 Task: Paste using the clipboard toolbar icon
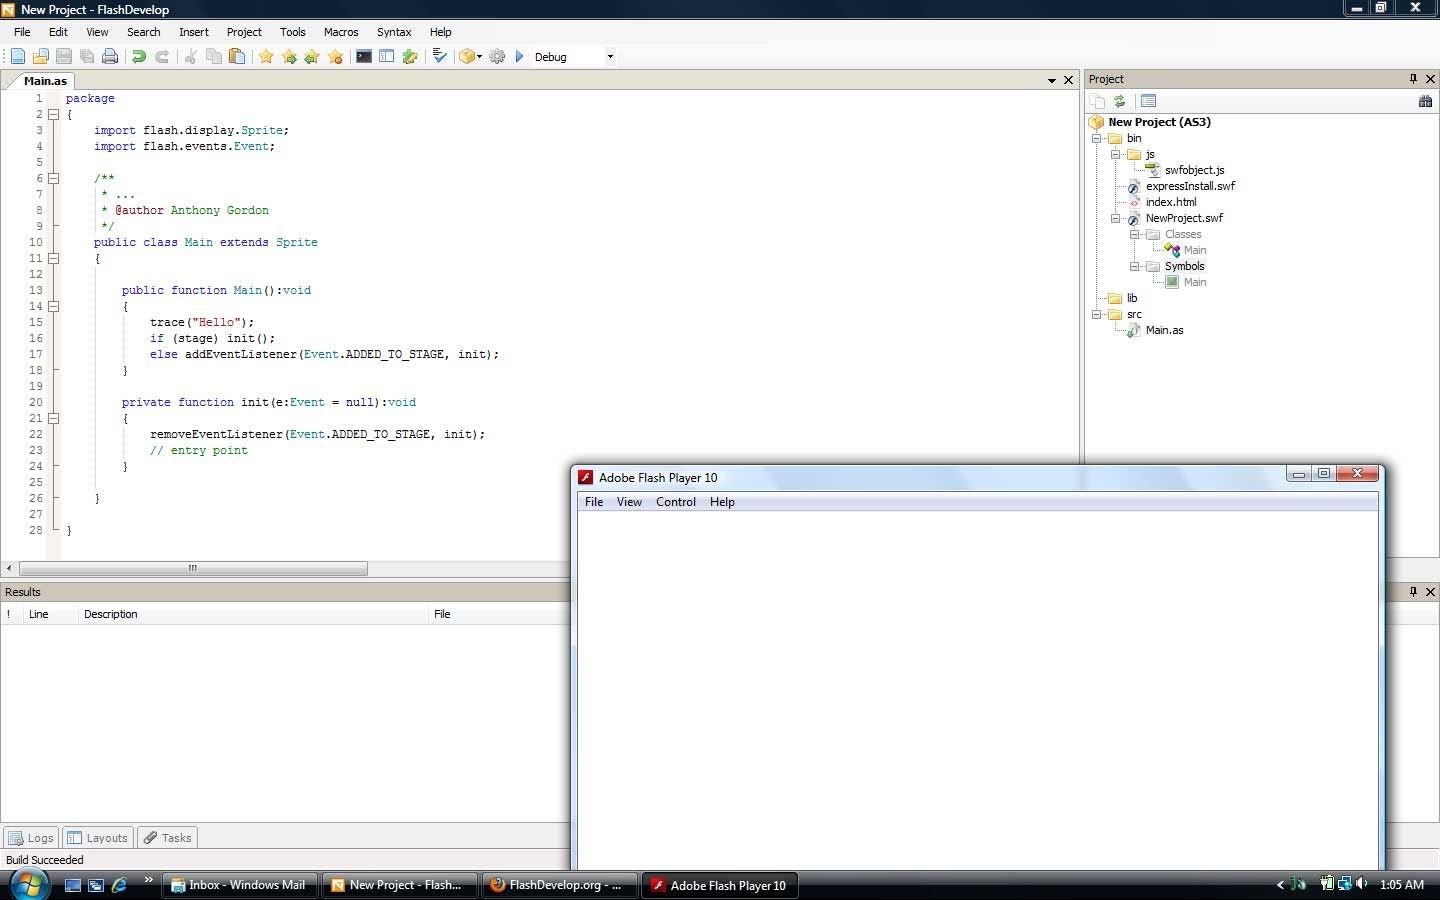pyautogui.click(x=237, y=57)
